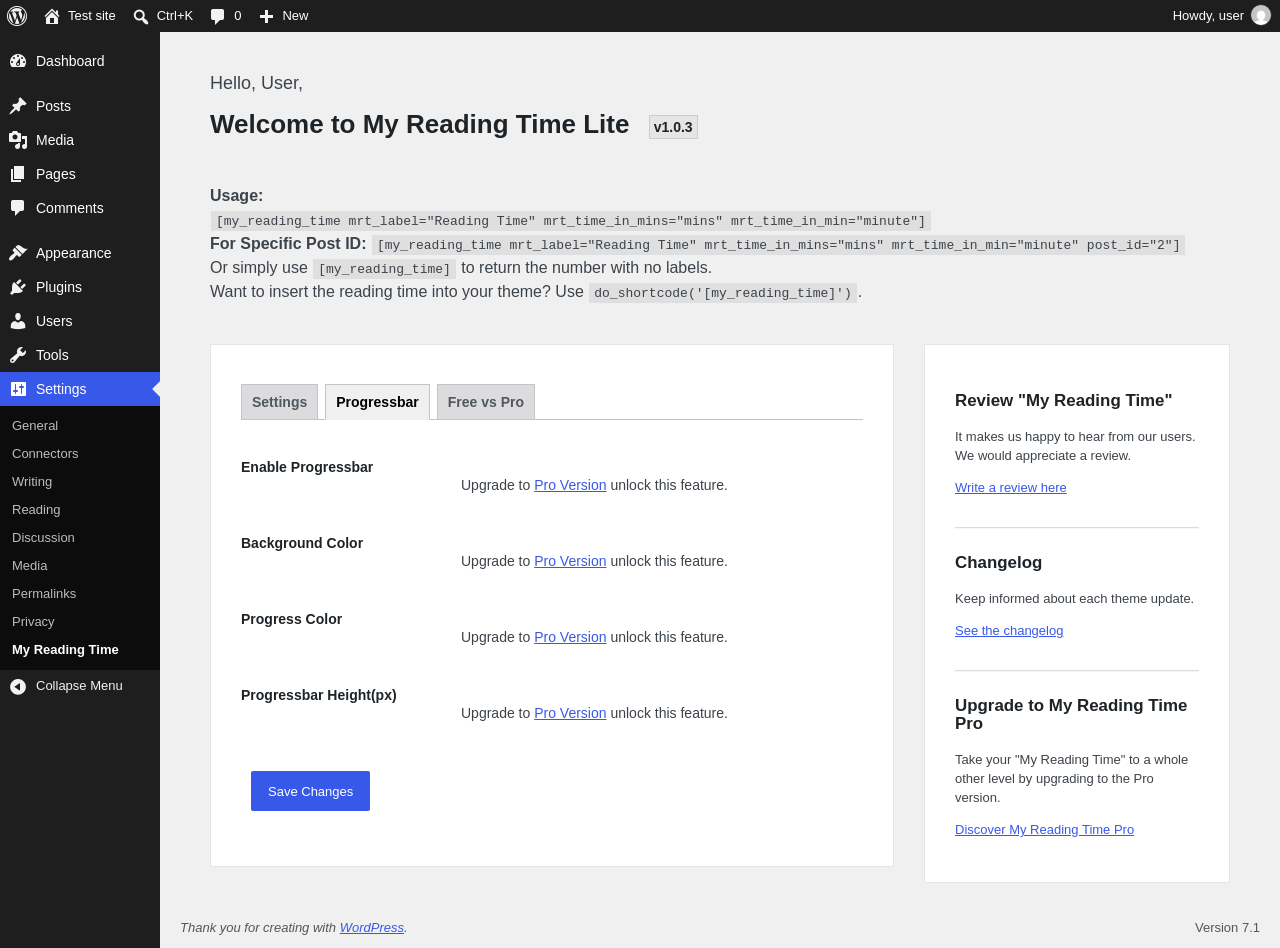Follow Pro Version link for Background Color
This screenshot has height=948, width=1280.
pos(570,561)
